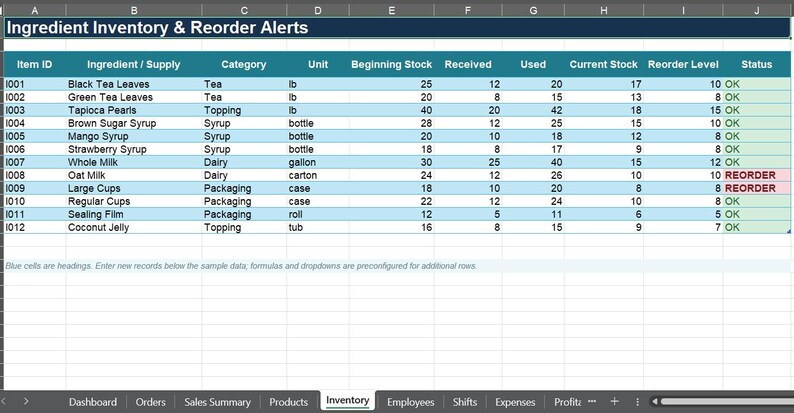Switch to the Employees sheet tab
The width and height of the screenshot is (794, 413).
411,402
